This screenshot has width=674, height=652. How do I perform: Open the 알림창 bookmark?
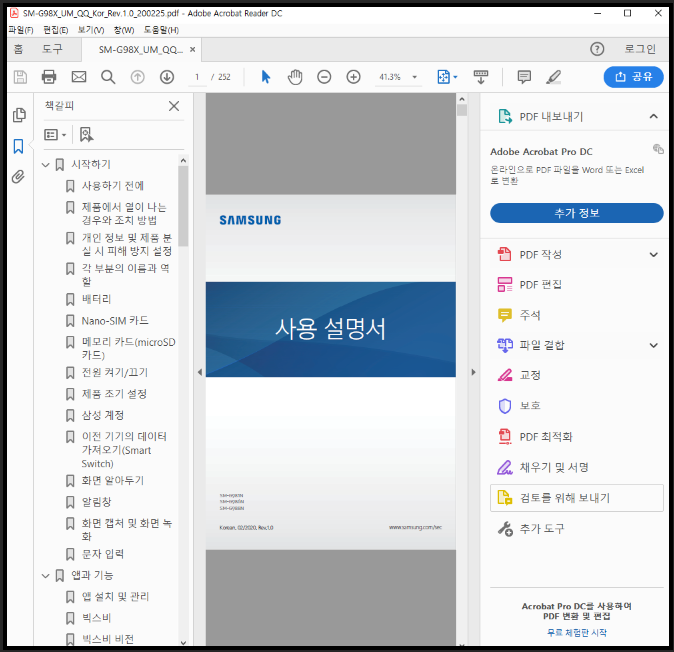coord(96,502)
